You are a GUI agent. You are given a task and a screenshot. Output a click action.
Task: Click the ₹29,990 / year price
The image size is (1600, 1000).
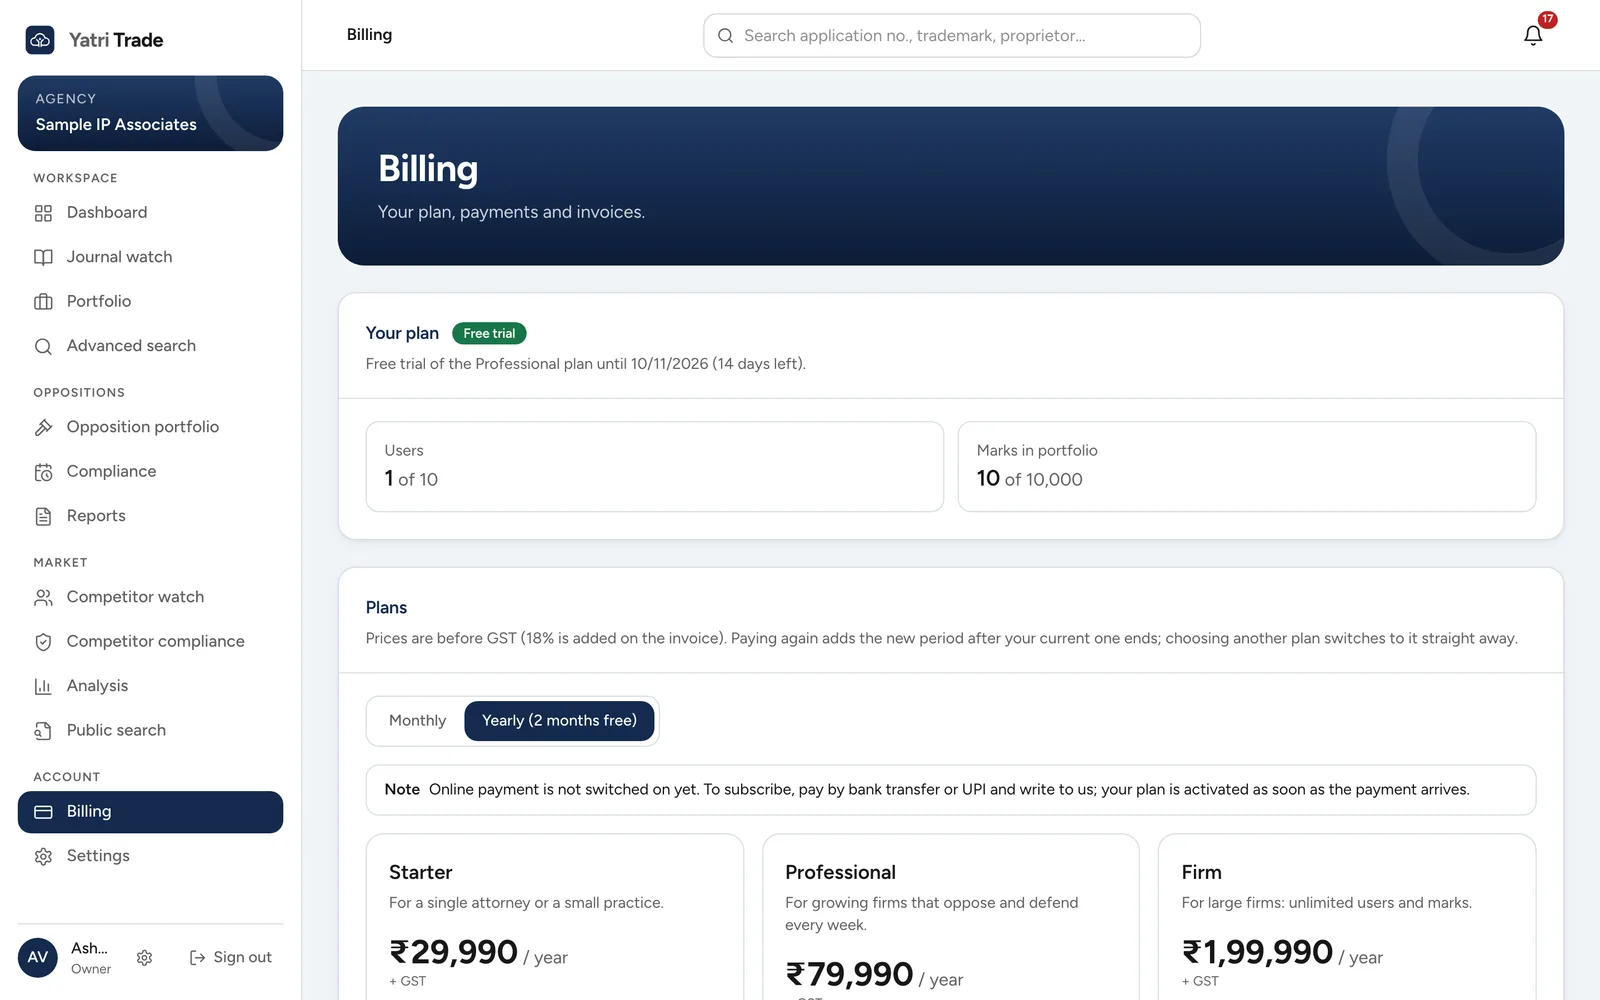tap(478, 953)
